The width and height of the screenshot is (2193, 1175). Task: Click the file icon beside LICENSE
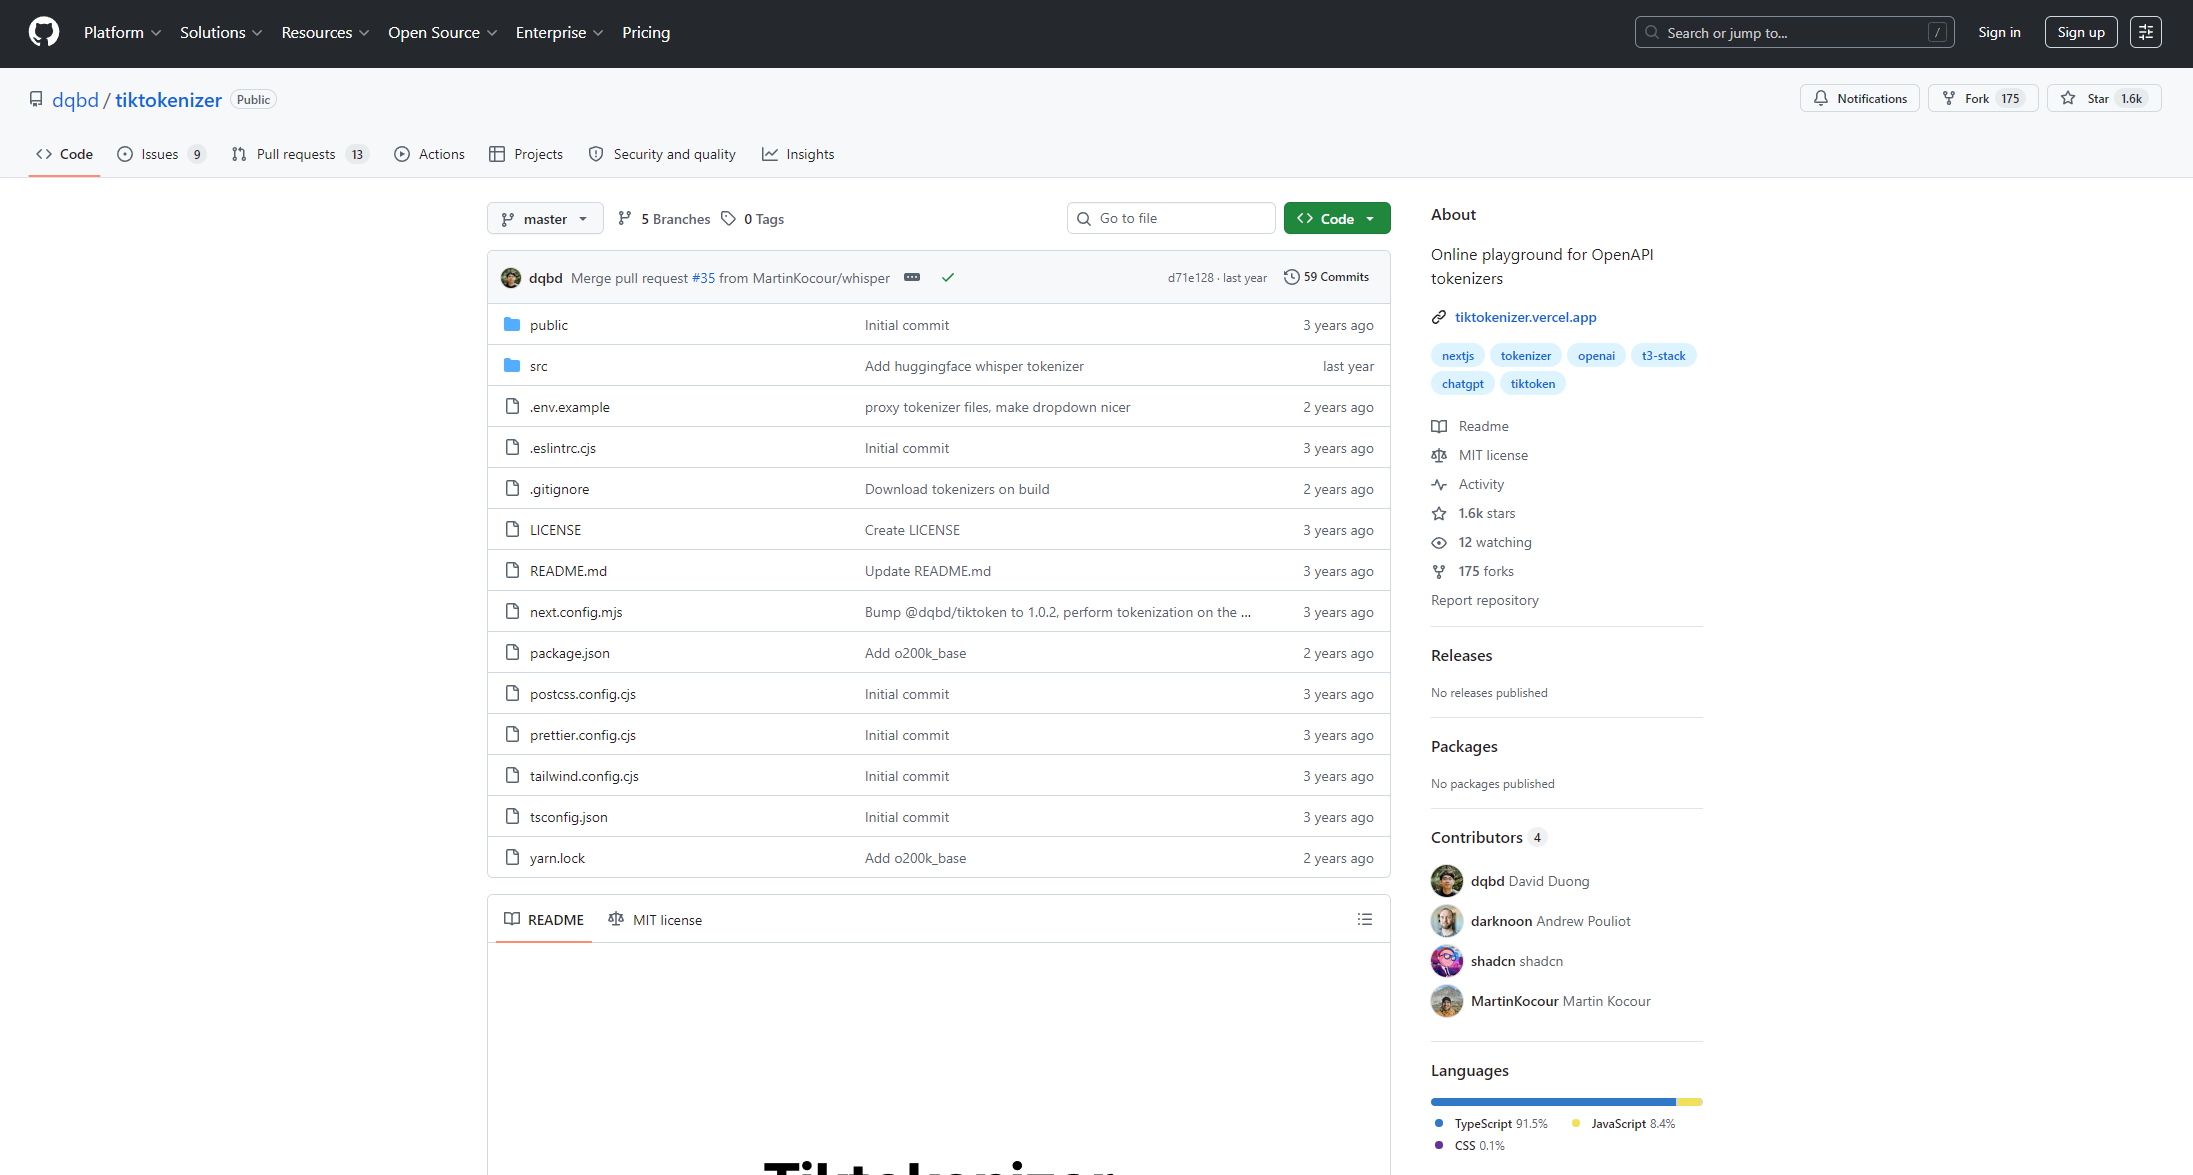(x=512, y=529)
